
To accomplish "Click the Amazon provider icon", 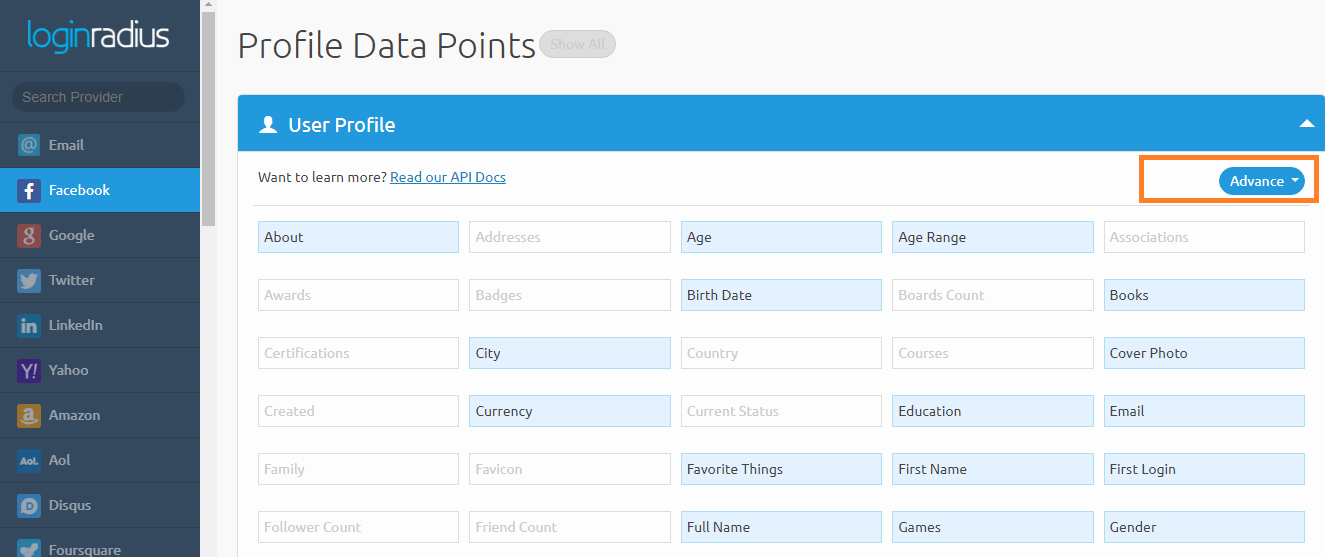I will 29,415.
